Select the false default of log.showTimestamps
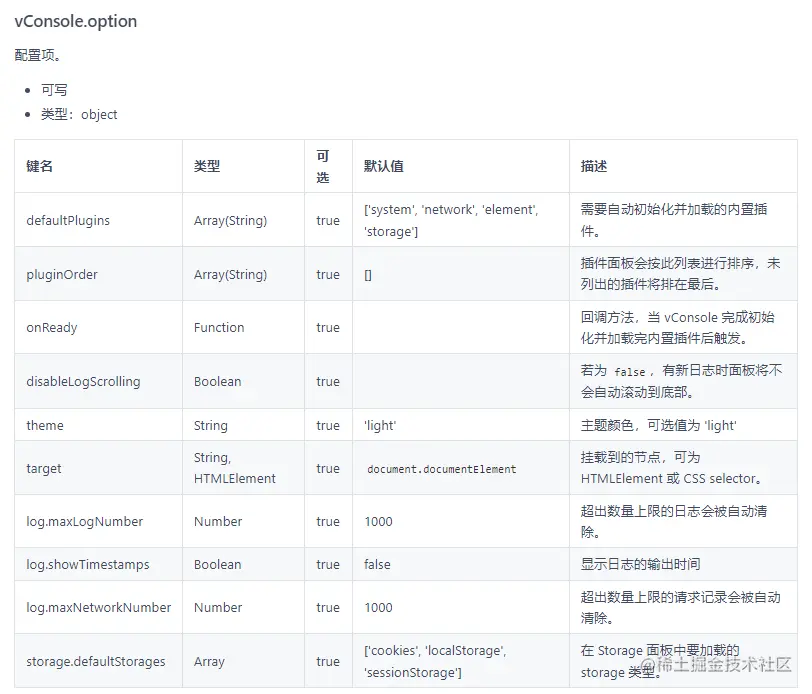Screen dimensions: 812x694 click(377, 565)
